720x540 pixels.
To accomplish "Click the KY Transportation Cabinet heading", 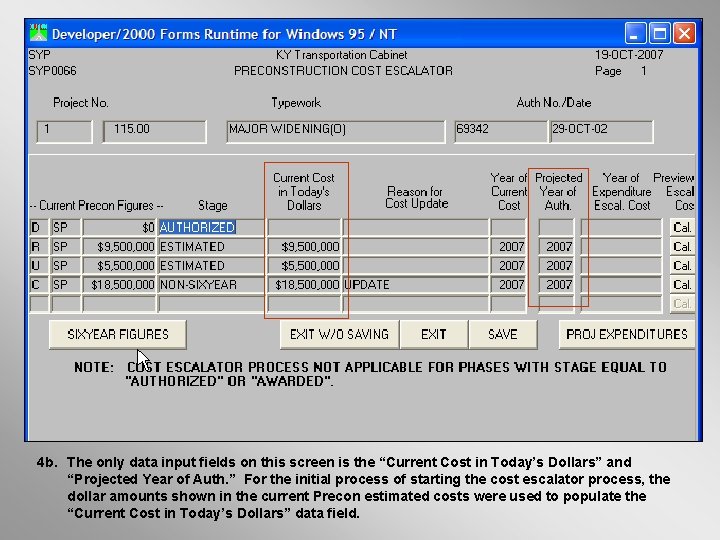I will 342,55.
